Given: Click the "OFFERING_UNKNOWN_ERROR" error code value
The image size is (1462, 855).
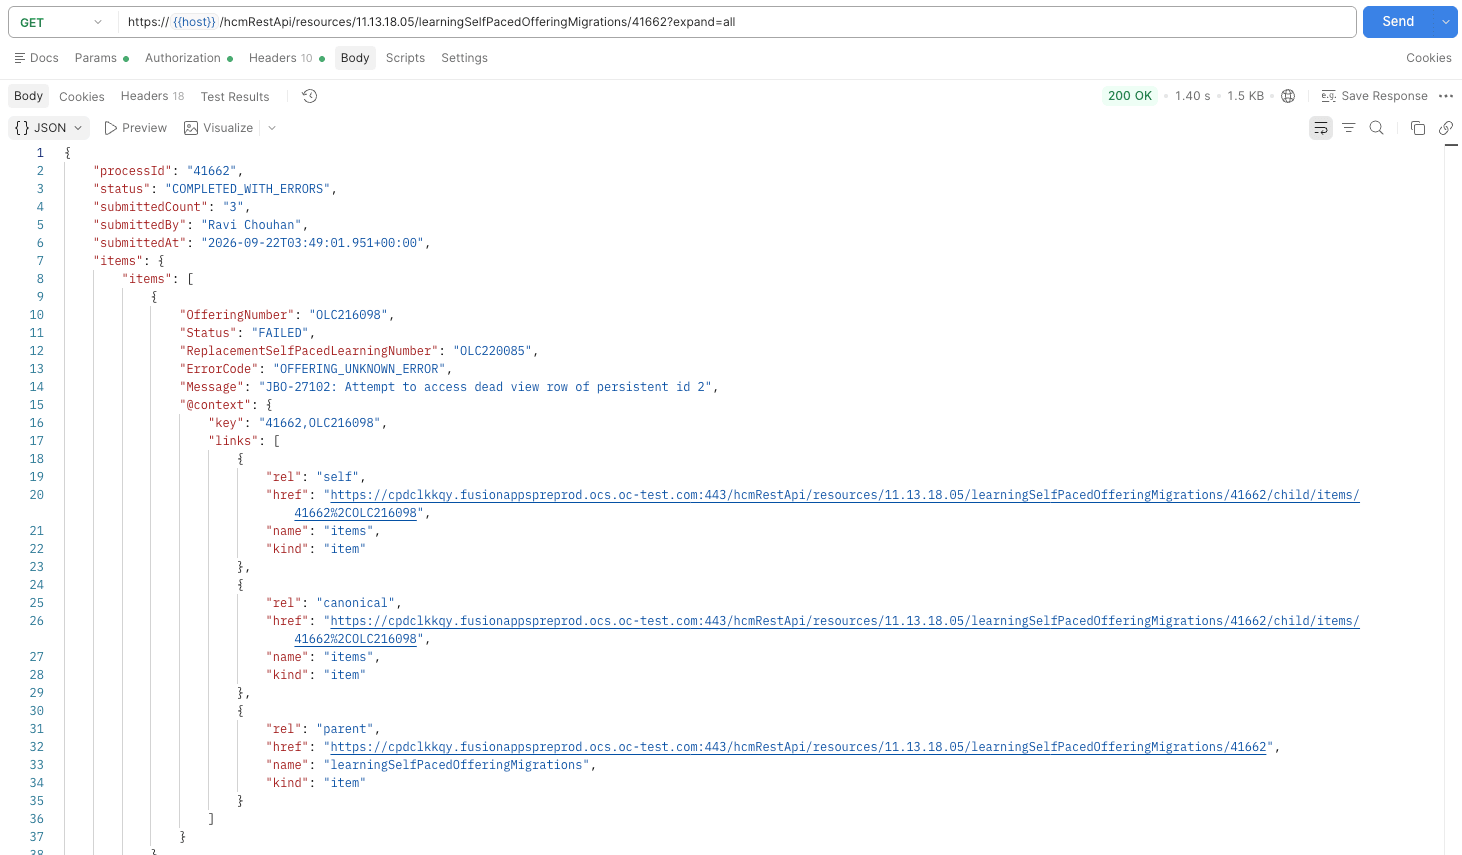Looking at the screenshot, I should coord(359,369).
